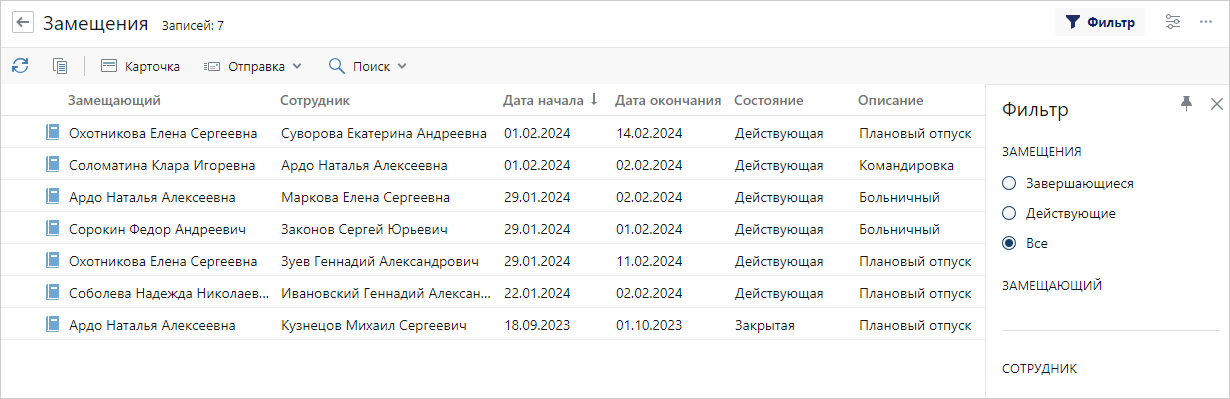Expand the Отправка dropdown
This screenshot has height=399, width=1230.
coord(252,66)
